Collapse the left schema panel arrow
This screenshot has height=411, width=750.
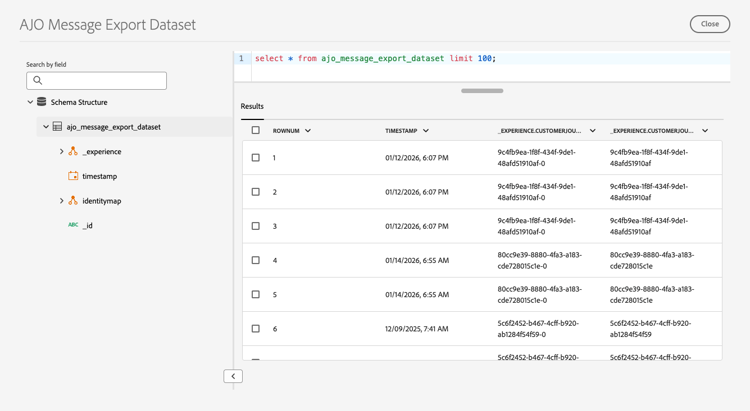coord(233,376)
